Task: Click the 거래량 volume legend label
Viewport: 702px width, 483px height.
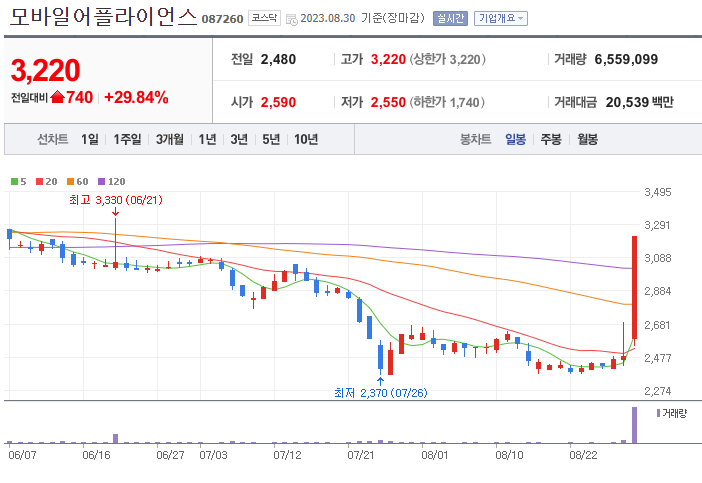Action: point(674,413)
